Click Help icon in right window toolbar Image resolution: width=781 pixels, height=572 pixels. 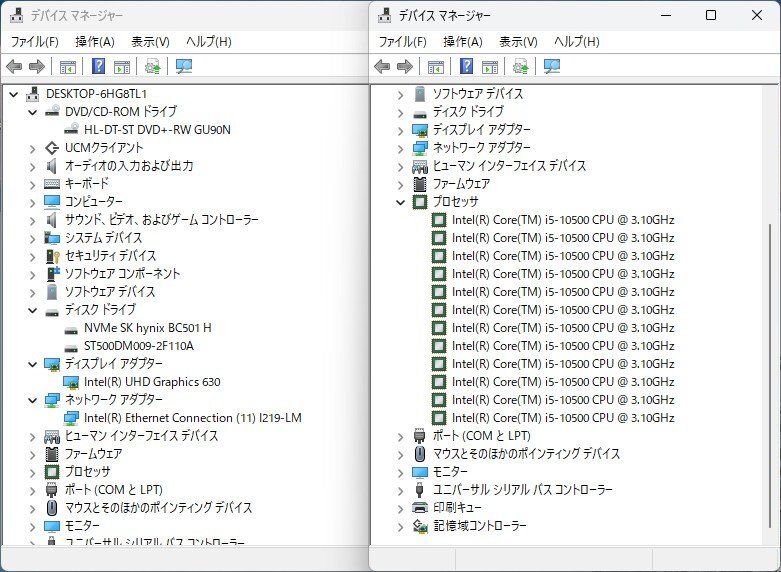click(x=467, y=66)
